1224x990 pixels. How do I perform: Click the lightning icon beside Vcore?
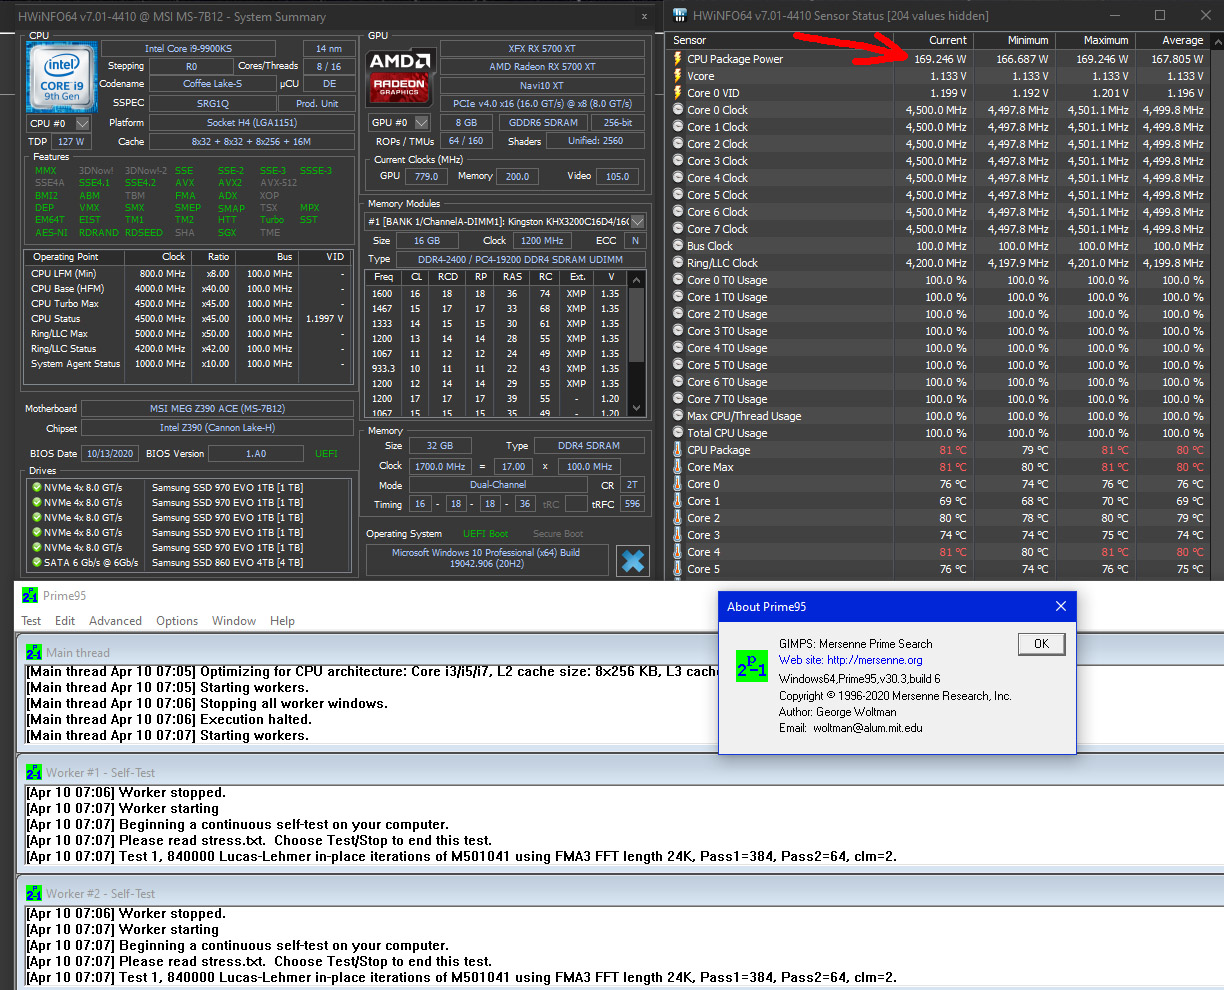coord(678,76)
